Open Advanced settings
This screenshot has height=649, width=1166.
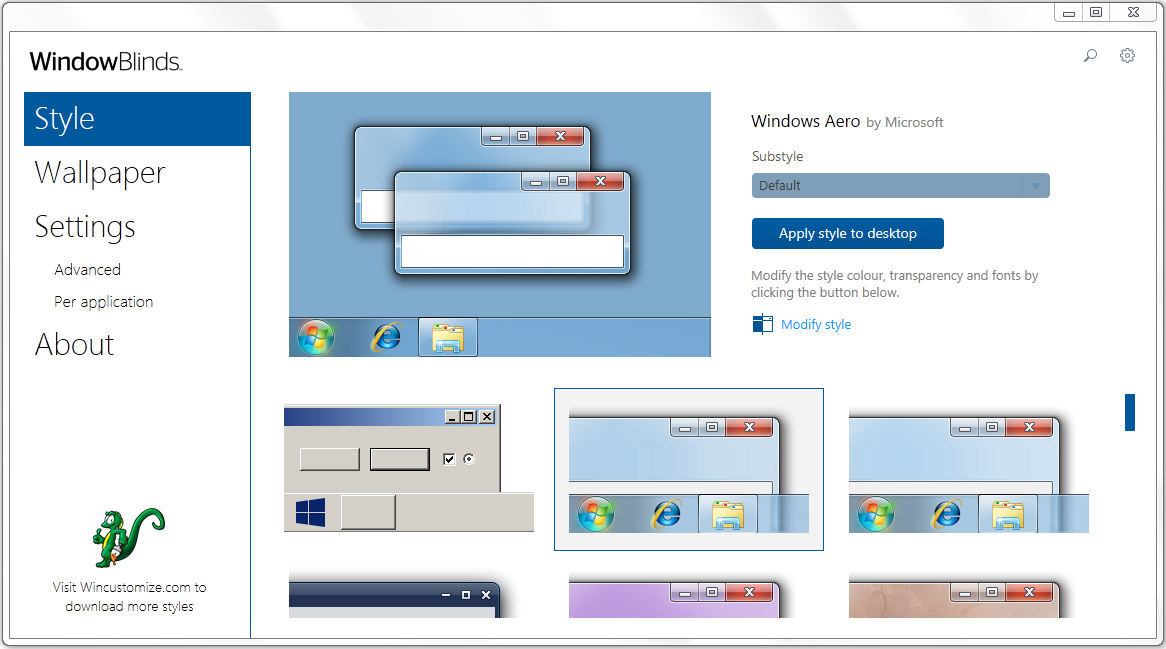coord(87,269)
